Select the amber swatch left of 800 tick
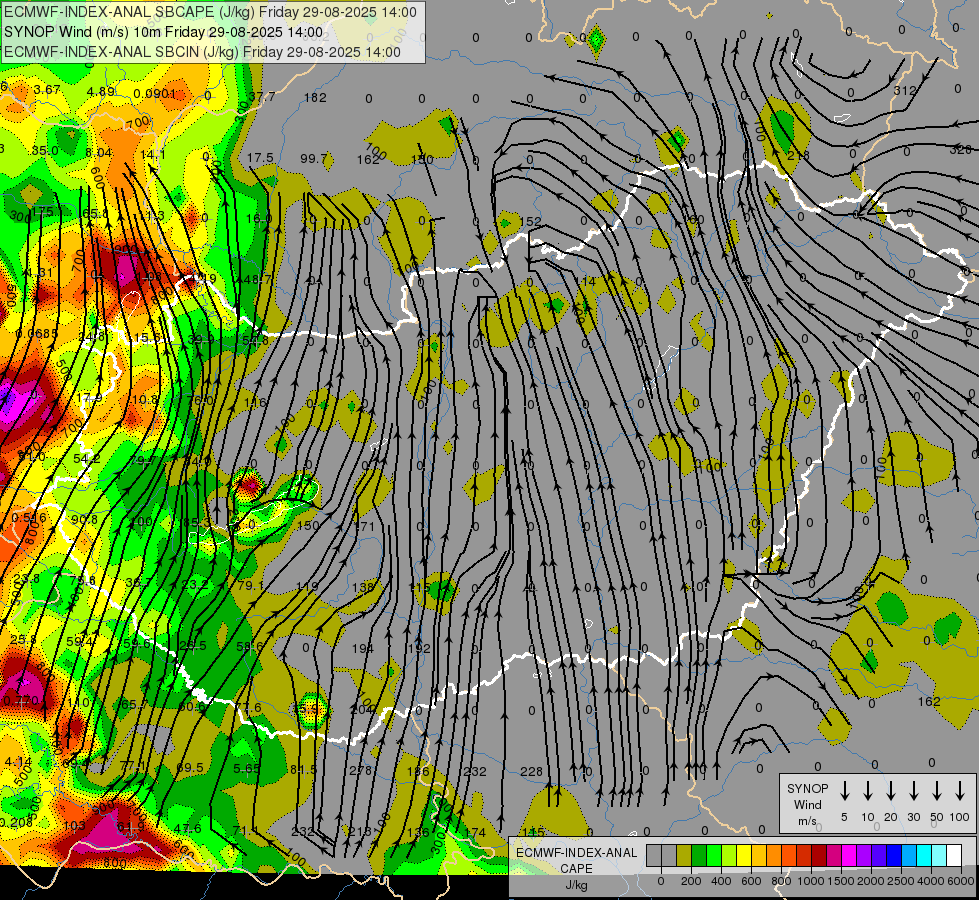The image size is (979, 900). (x=774, y=855)
